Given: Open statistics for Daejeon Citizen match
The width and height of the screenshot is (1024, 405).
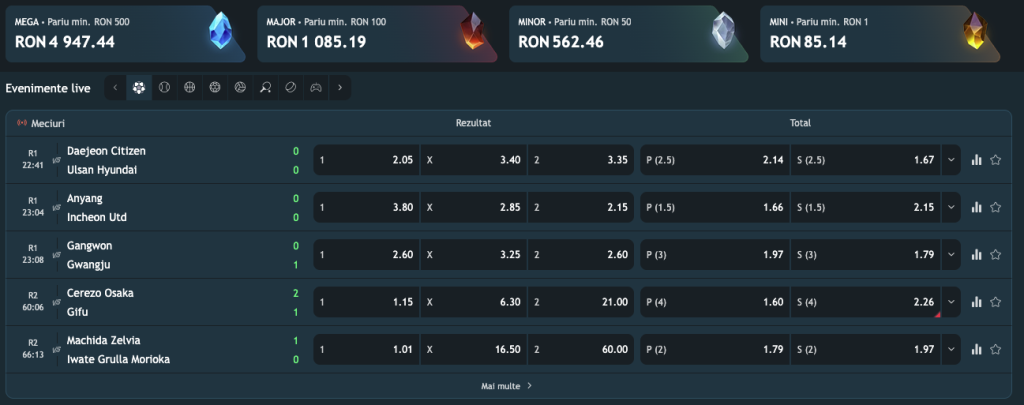Looking at the screenshot, I should [976, 160].
